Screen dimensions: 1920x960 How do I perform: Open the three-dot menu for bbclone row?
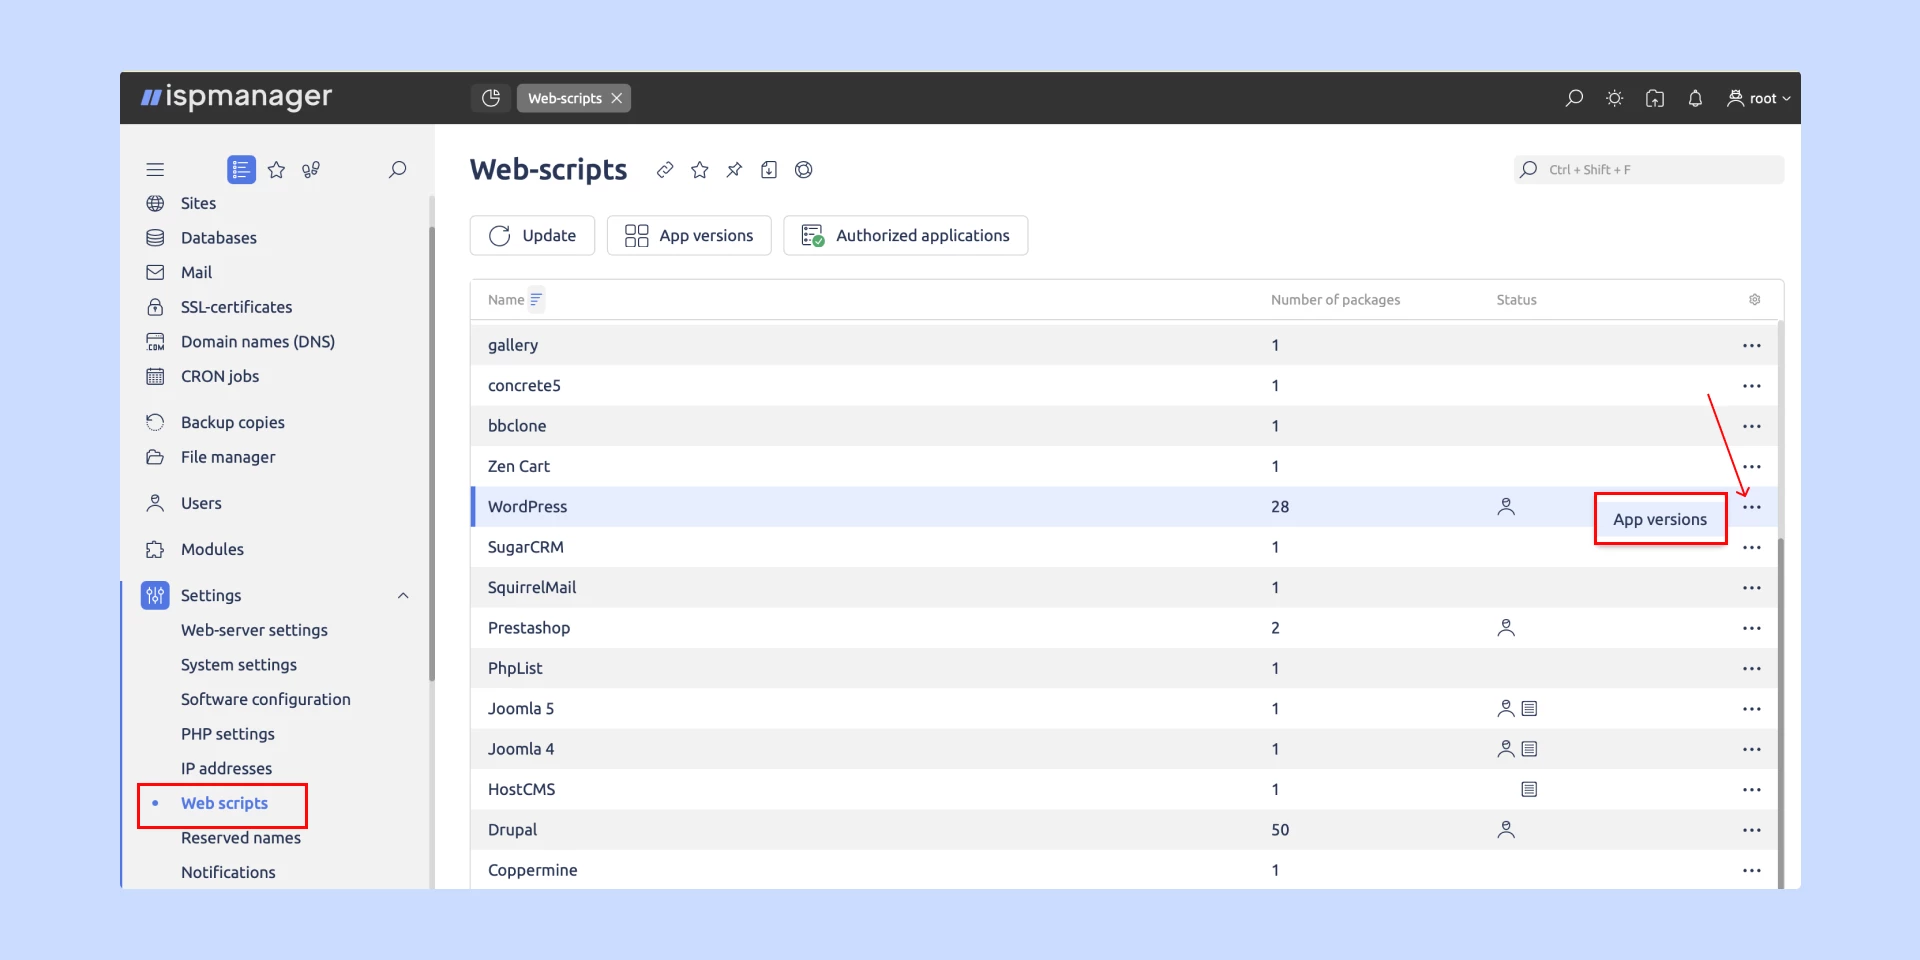[1751, 427]
